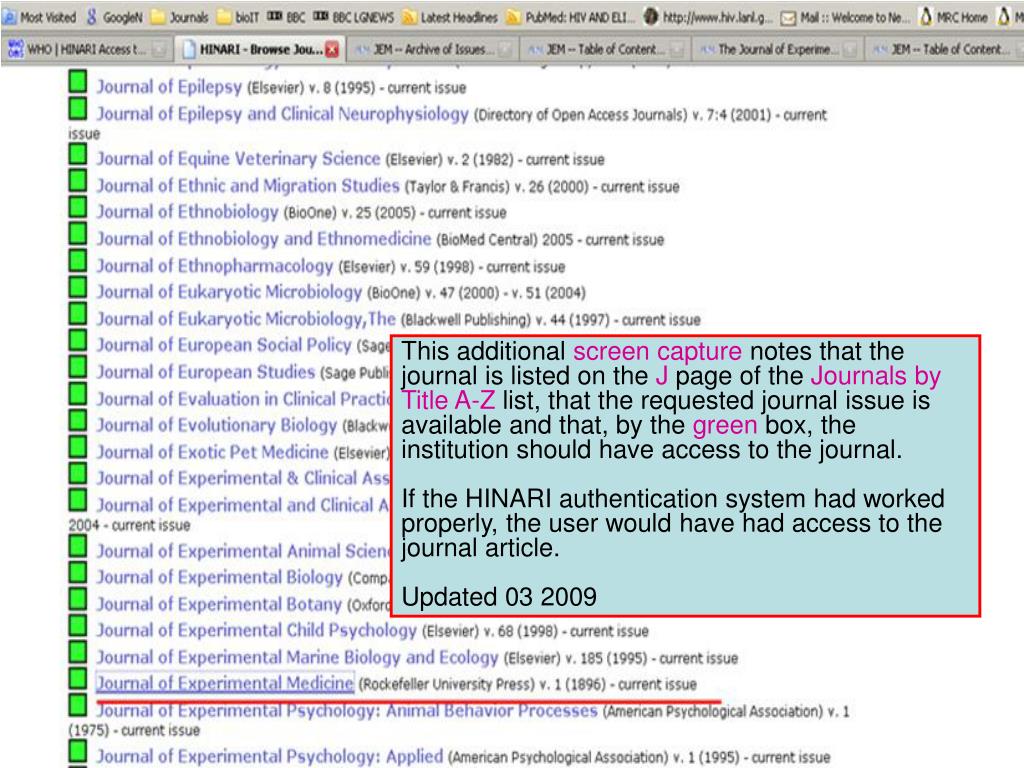Close the HINARI - Browse Journals tab
This screenshot has width=1024, height=768.
(x=332, y=50)
